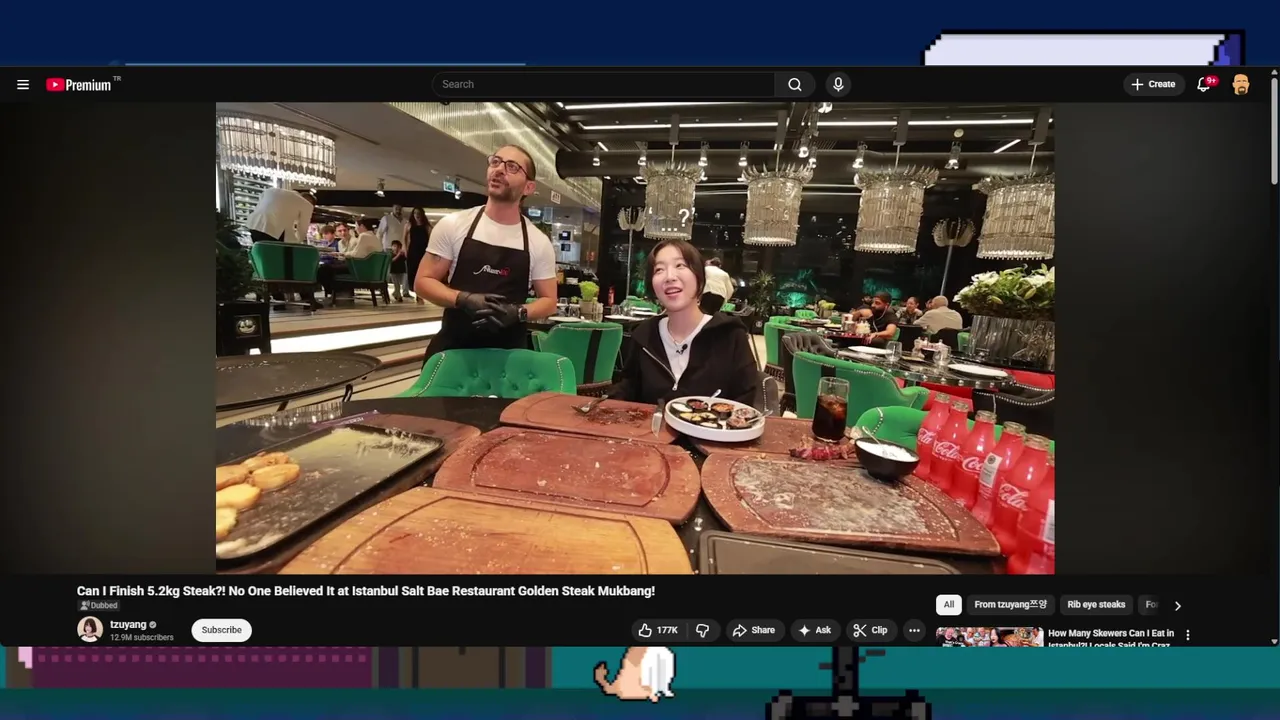The width and height of the screenshot is (1280, 720).
Task: Open the hamburger guide menu
Action: pyautogui.click(x=23, y=85)
